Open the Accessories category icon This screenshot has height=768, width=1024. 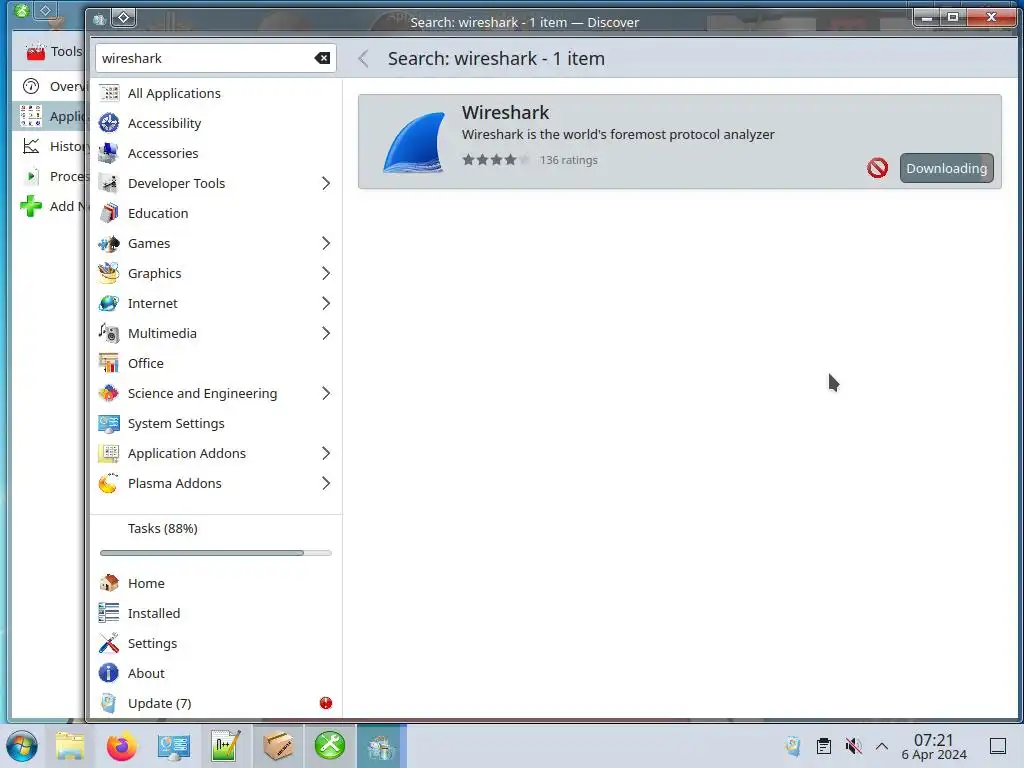coord(109,153)
